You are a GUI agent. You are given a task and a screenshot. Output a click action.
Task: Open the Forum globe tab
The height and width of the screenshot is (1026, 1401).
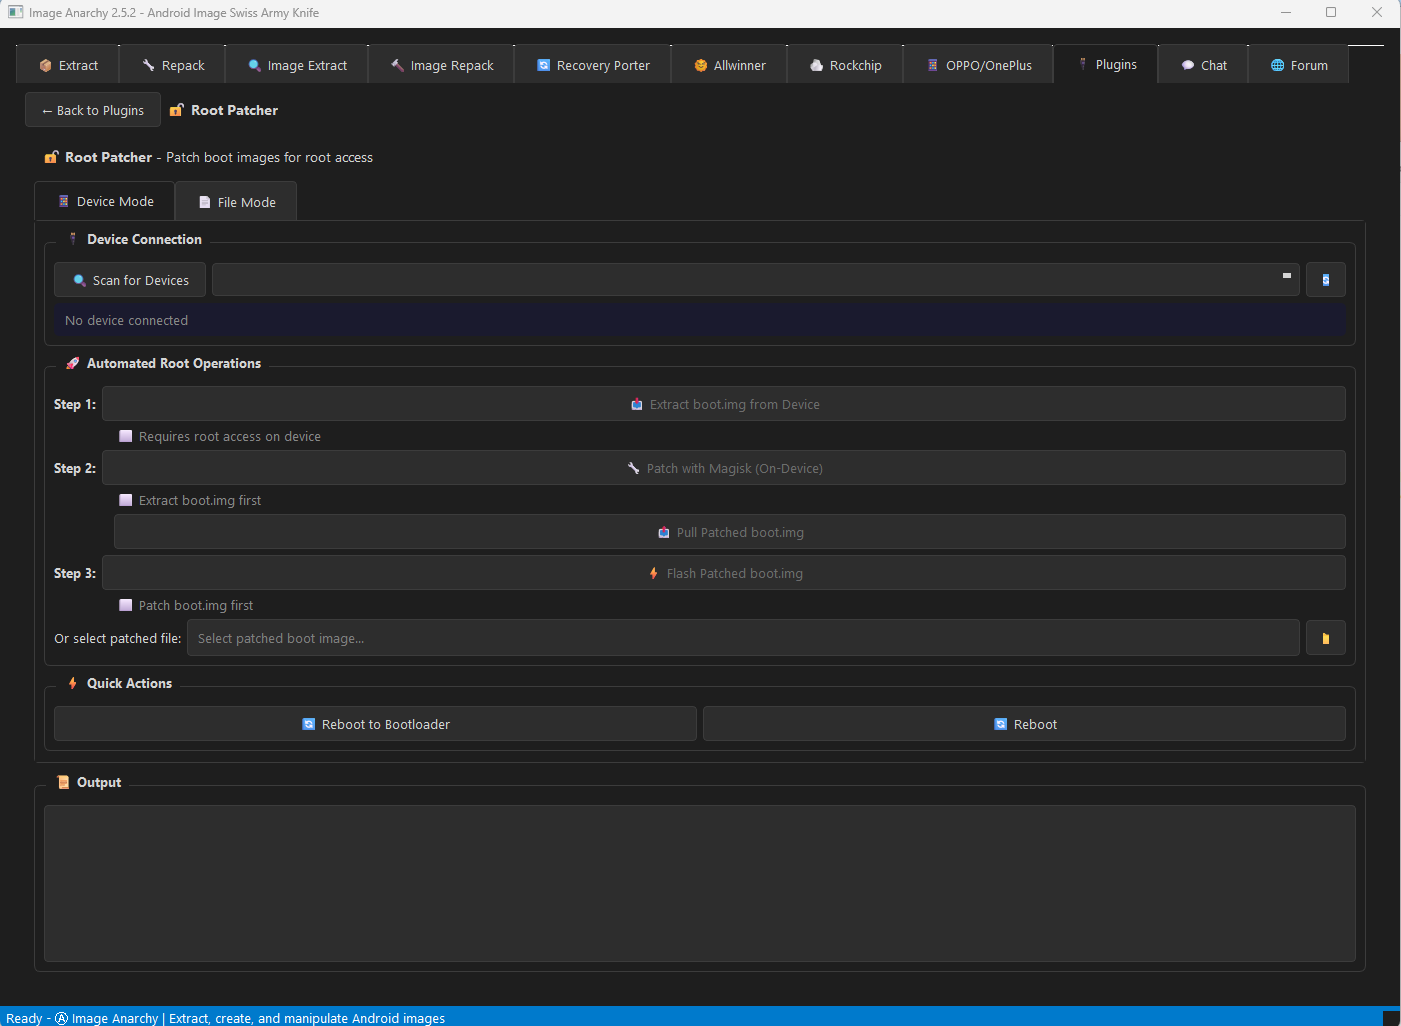coord(1298,65)
